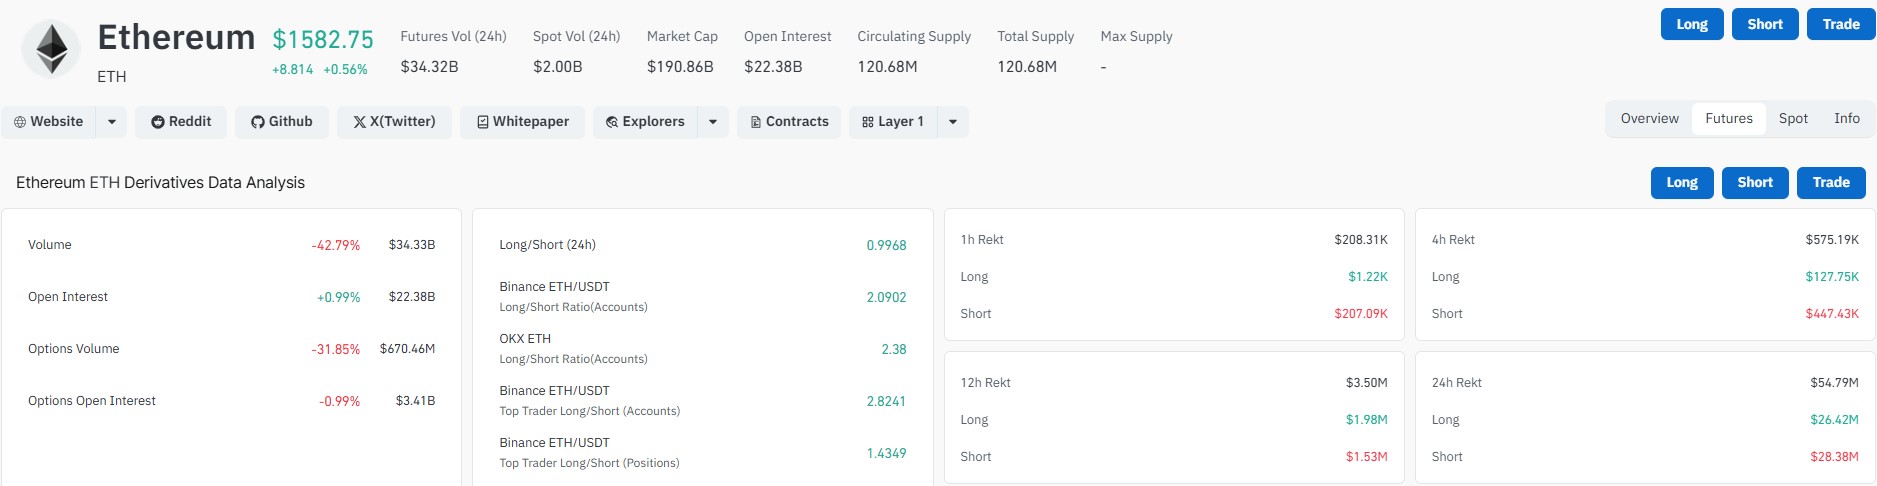Click Short button in Derivatives Data Analysis row

1755,182
